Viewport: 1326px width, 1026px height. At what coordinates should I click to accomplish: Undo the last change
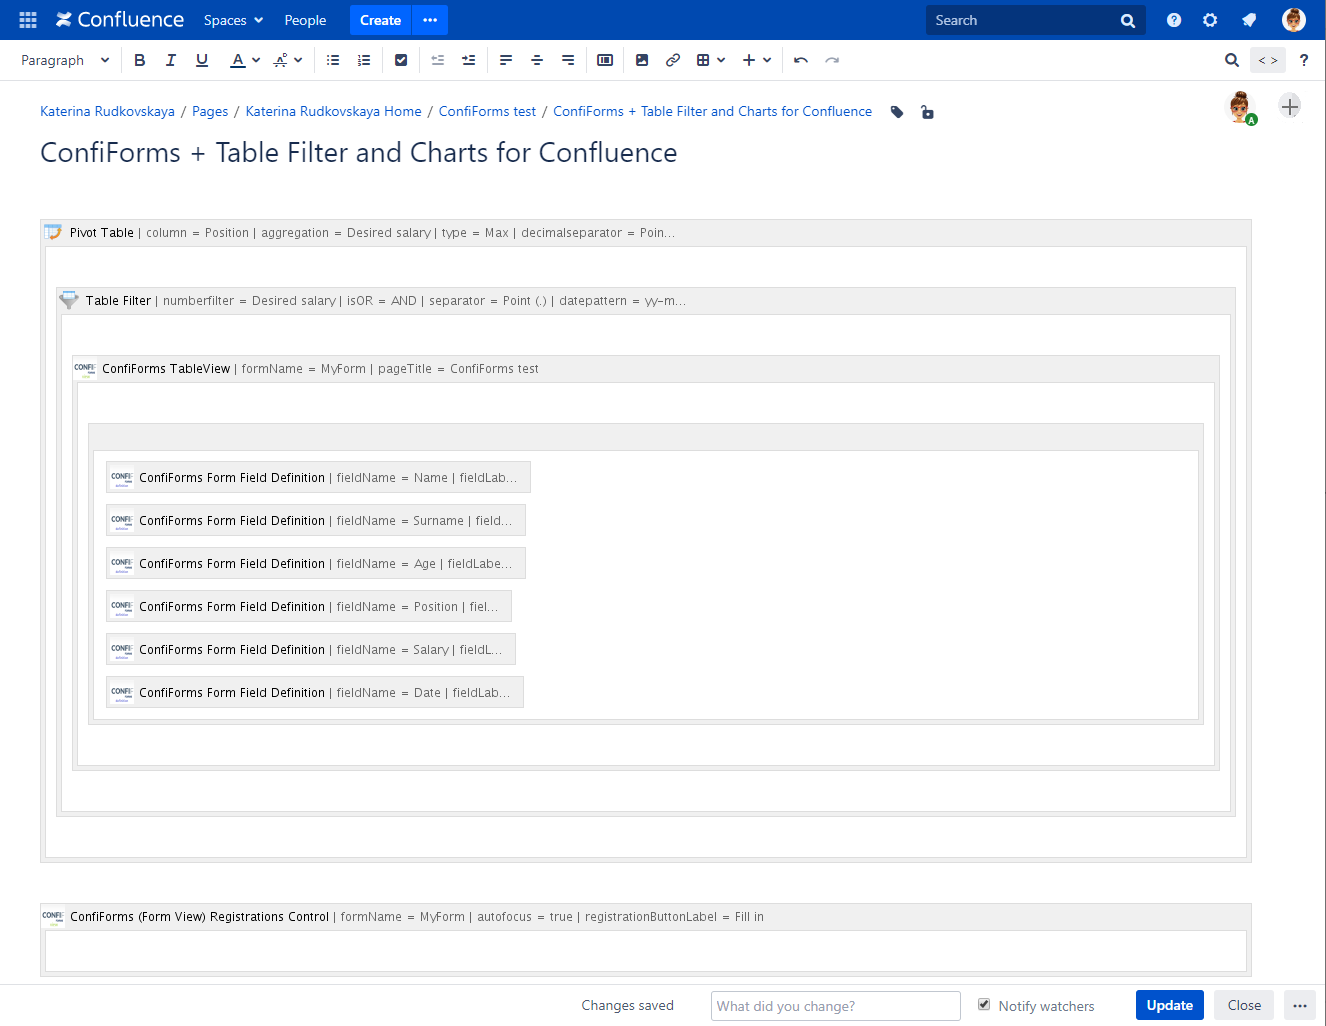coord(800,60)
